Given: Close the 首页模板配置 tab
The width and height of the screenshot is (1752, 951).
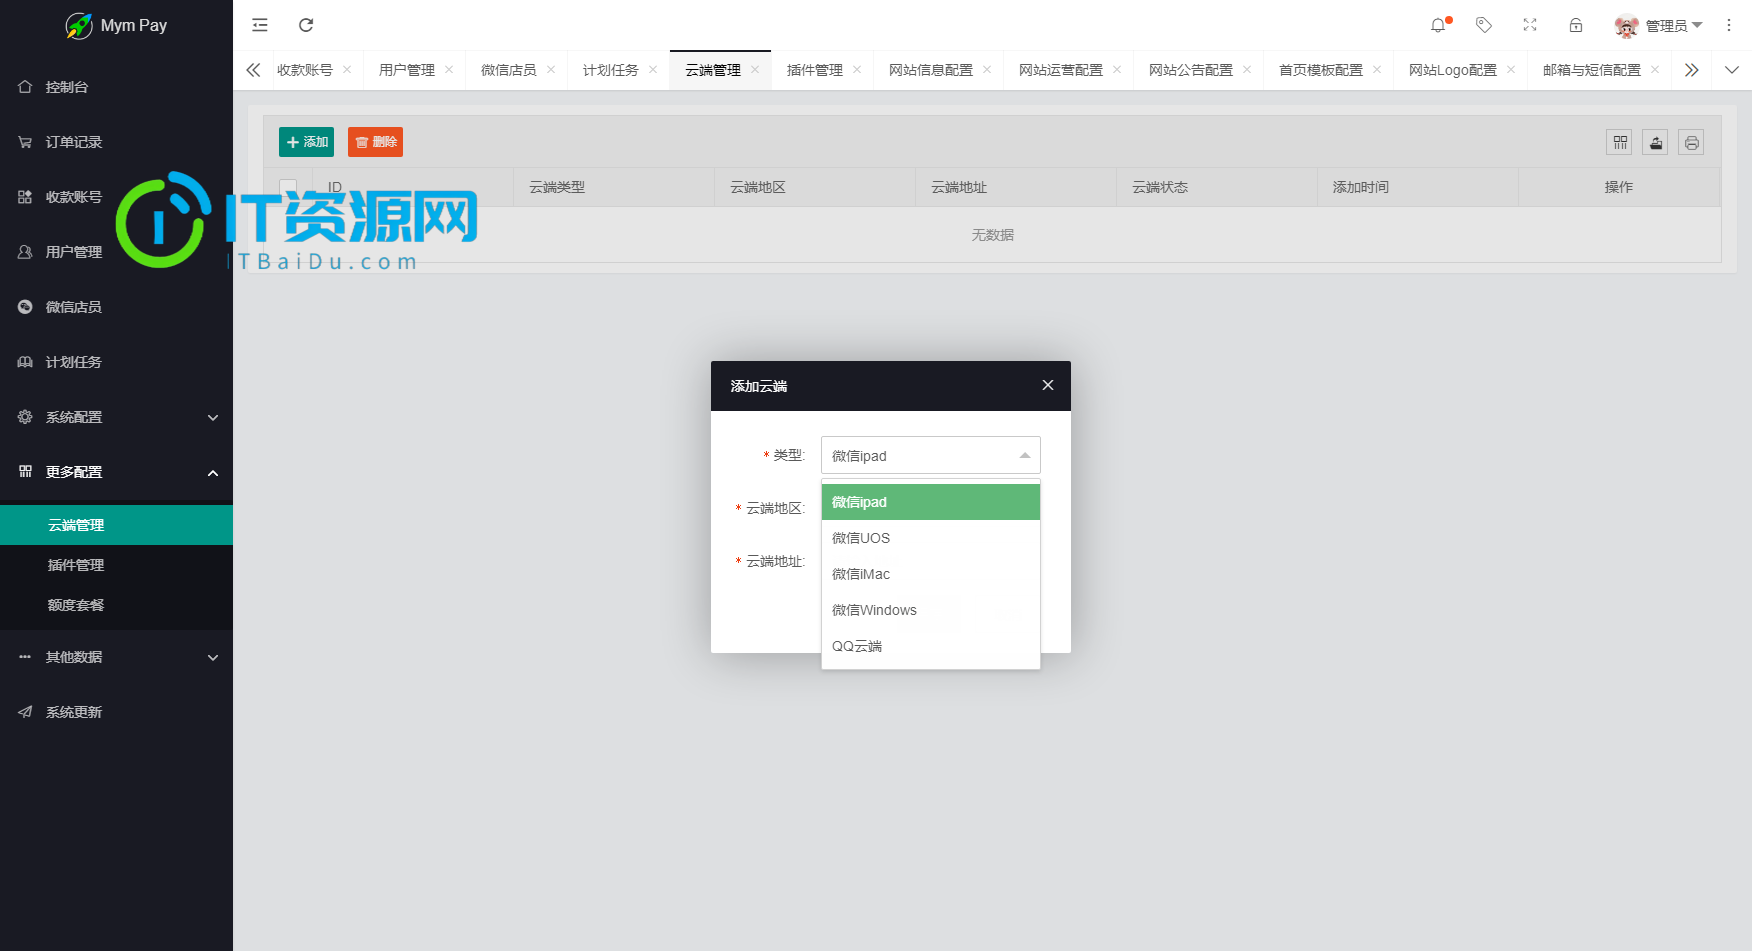Looking at the screenshot, I should [x=1377, y=70].
